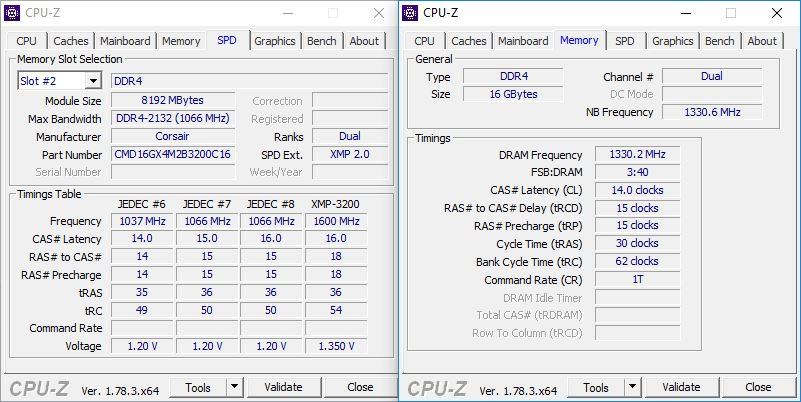The width and height of the screenshot is (801, 402).
Task: Close the right CPU-Z window via X
Action: [776, 13]
